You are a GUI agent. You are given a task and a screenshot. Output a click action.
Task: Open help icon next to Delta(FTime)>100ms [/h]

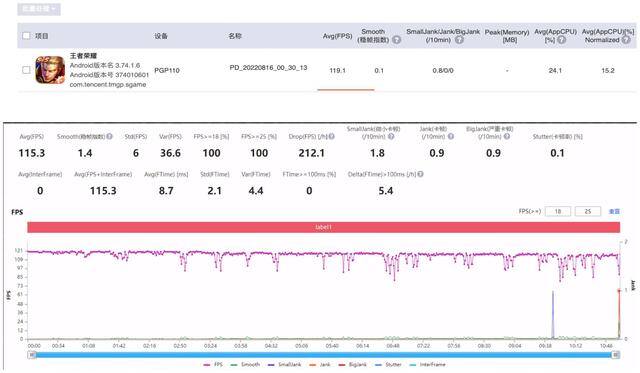420,174
